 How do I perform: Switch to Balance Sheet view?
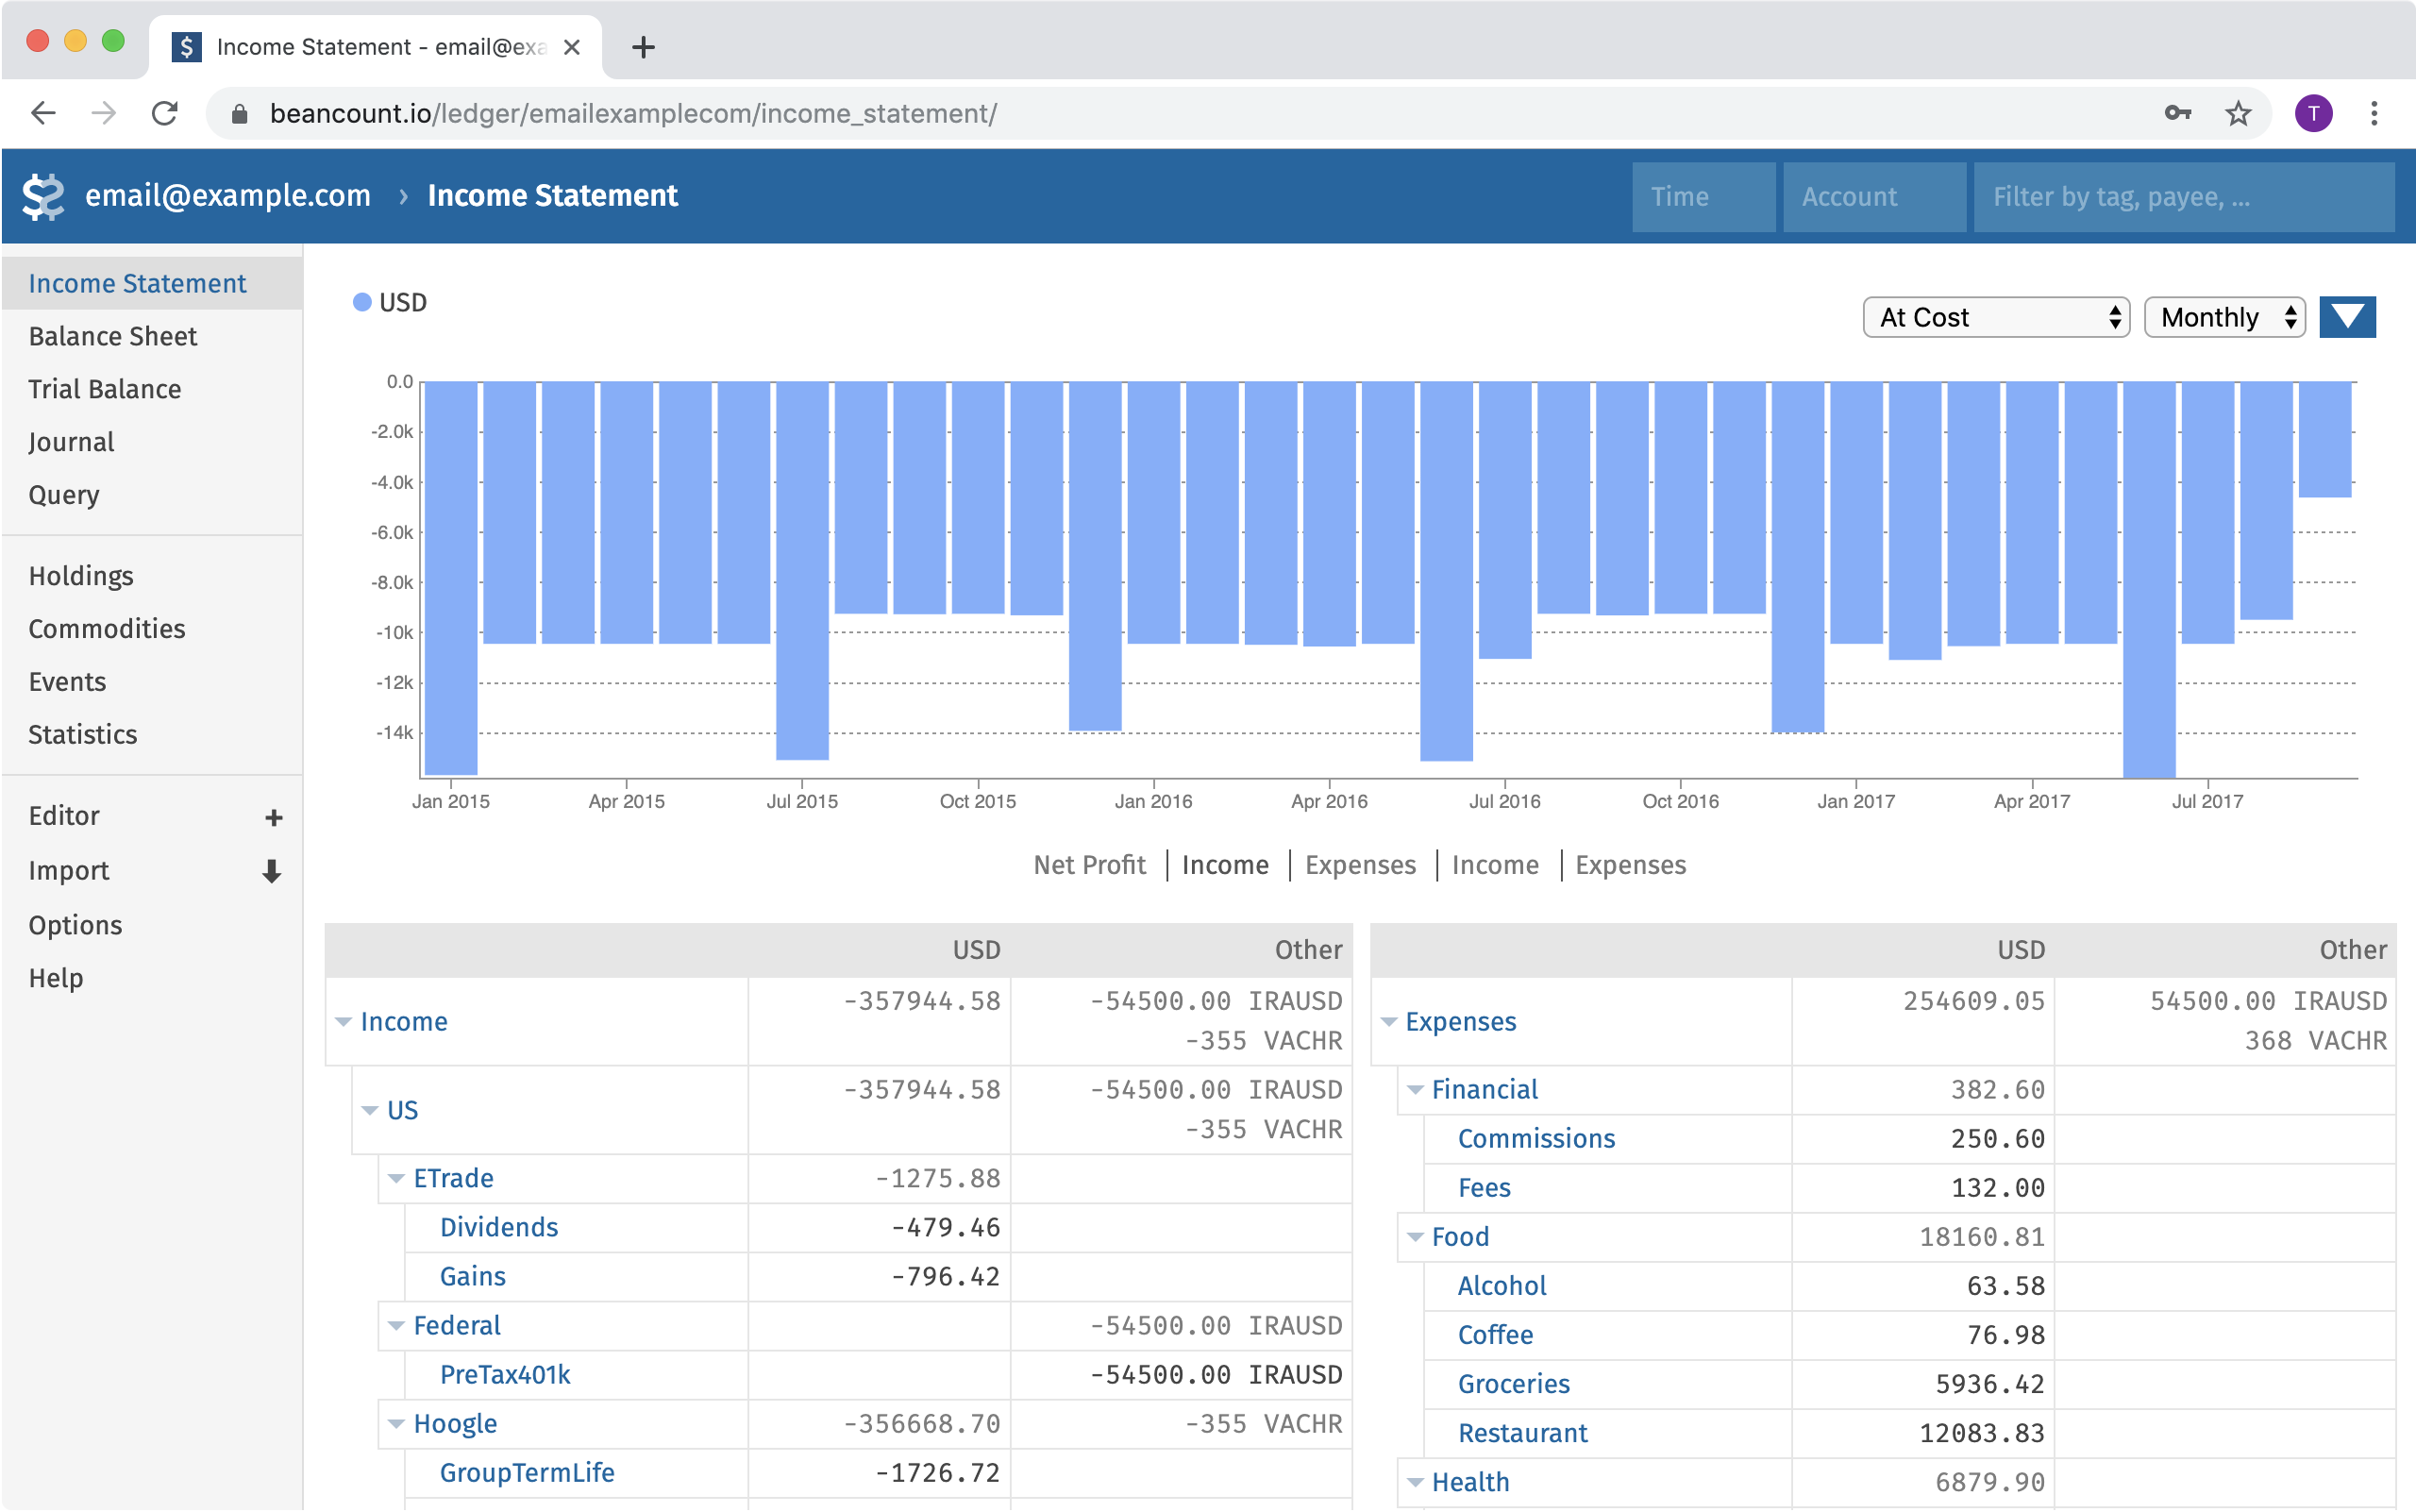(x=111, y=333)
